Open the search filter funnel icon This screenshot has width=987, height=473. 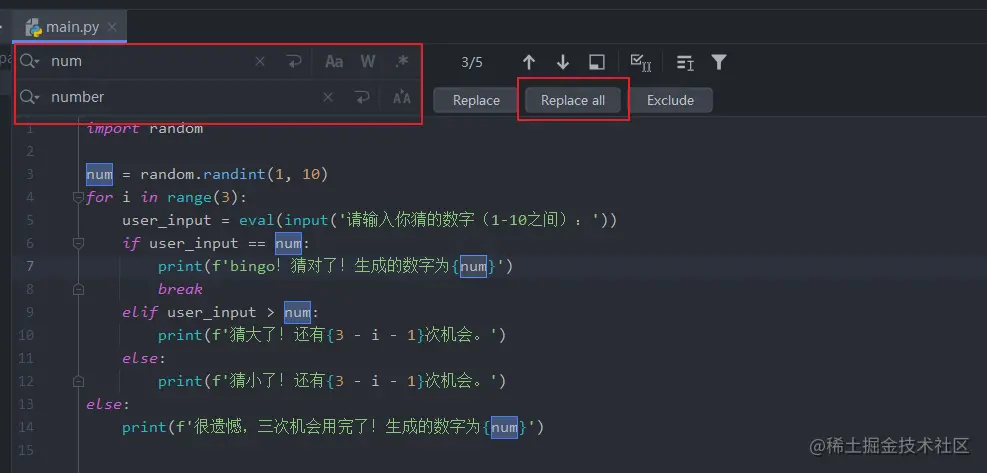(719, 62)
